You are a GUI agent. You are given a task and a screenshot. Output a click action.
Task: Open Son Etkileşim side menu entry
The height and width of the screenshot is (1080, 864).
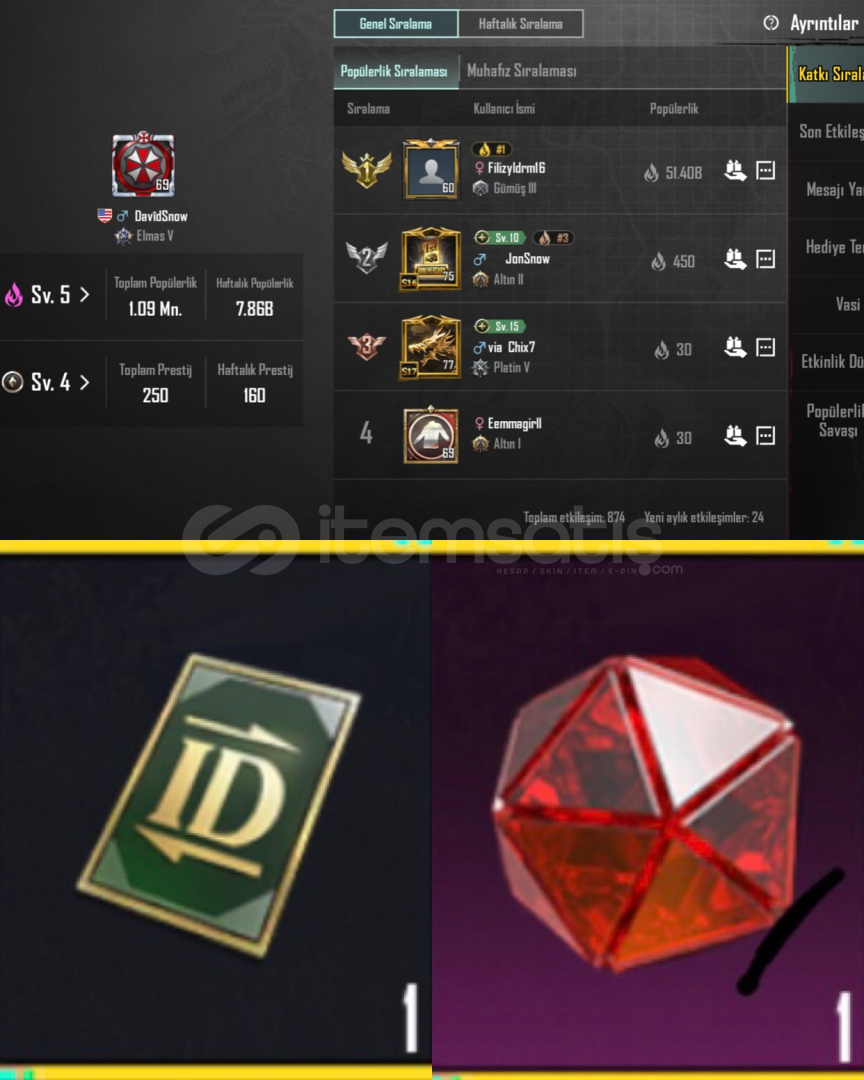click(x=830, y=131)
